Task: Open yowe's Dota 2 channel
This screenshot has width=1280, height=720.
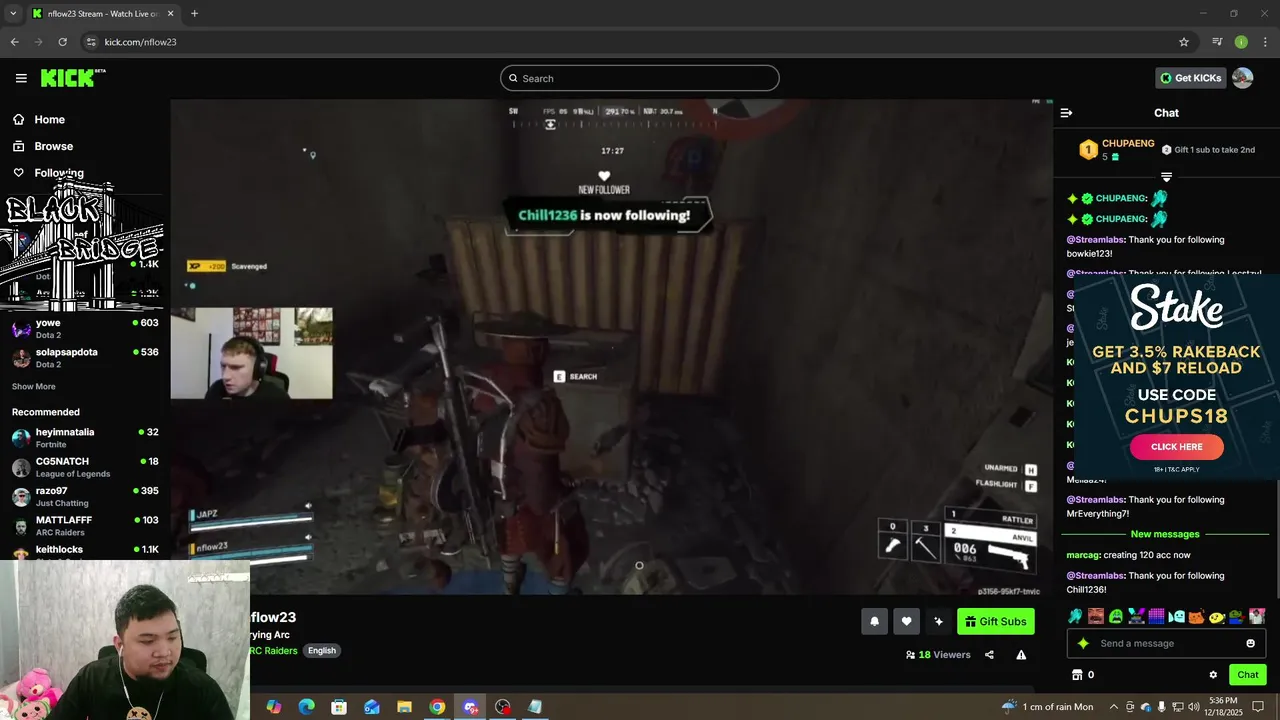Action: click(84, 329)
